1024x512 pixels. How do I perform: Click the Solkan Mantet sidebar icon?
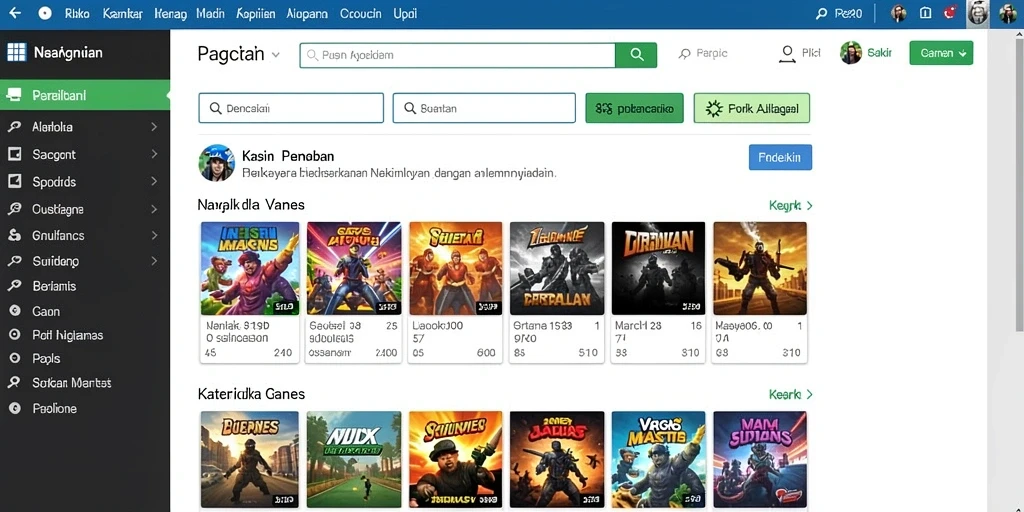(14, 383)
